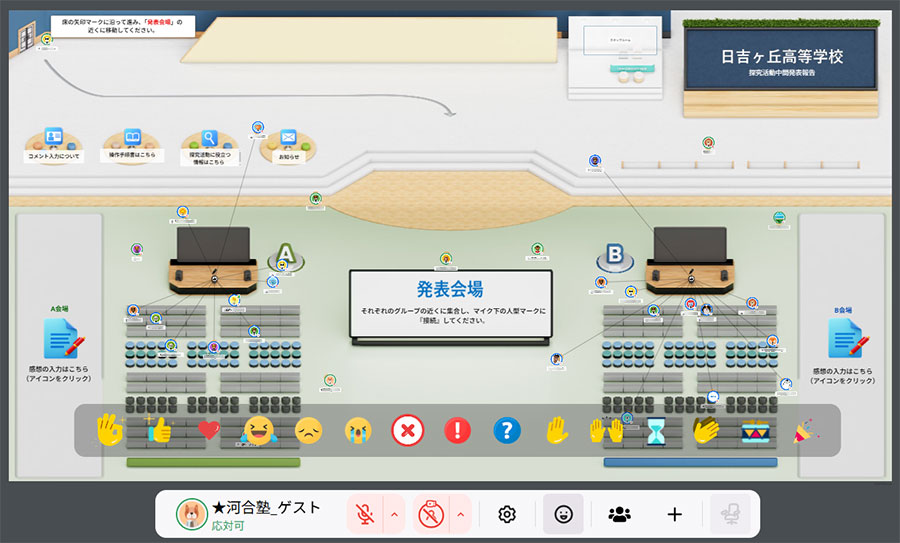Toggle the emoji reaction panel
Screen dimensions: 900x543
coord(563,514)
